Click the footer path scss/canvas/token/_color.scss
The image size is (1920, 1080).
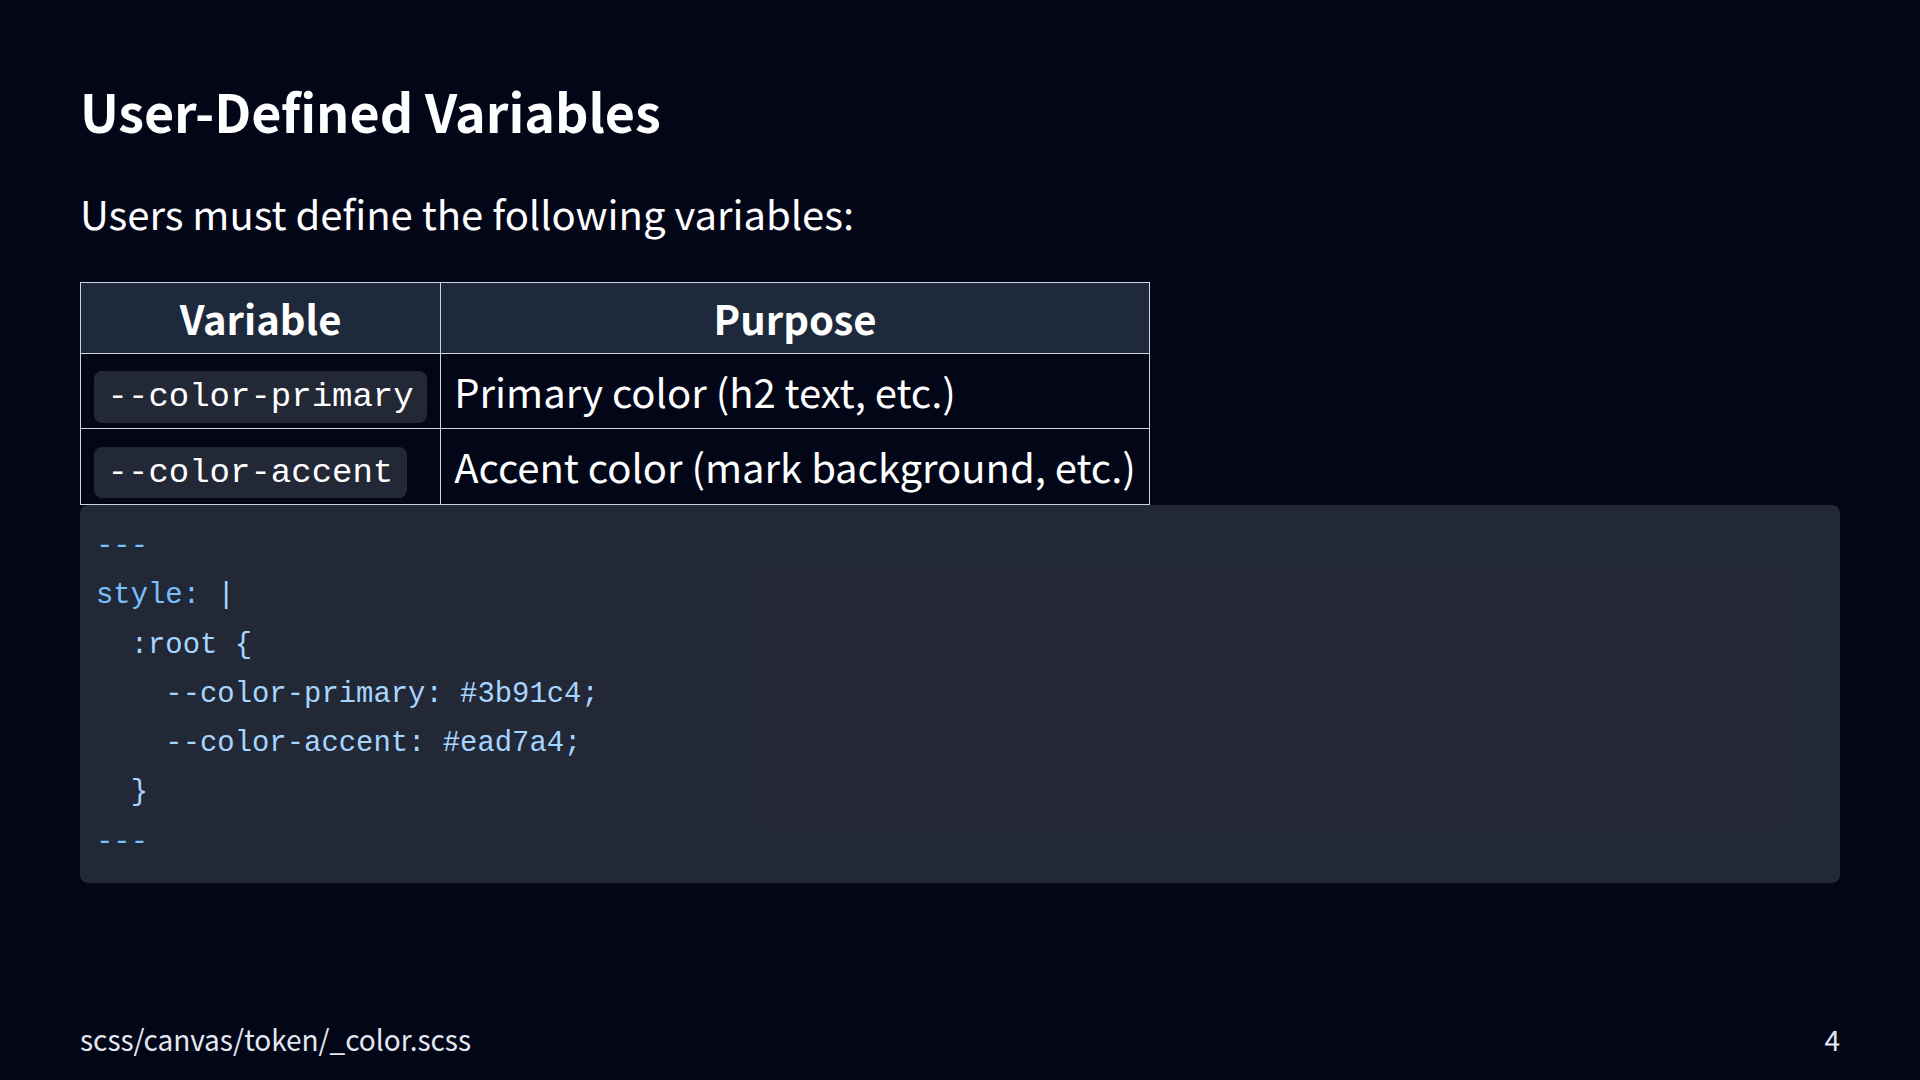[275, 1041]
